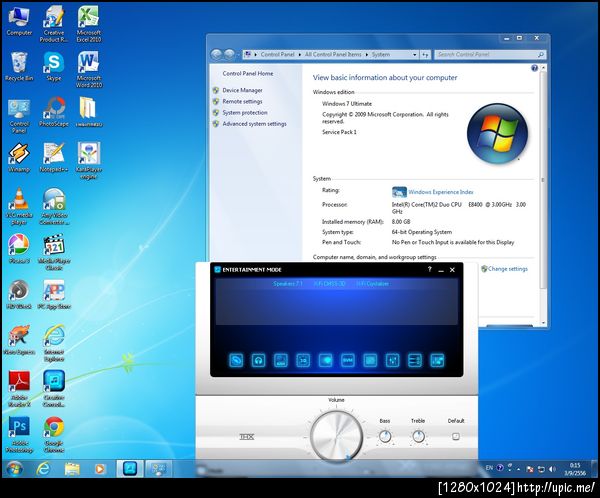Select the Notepad++ desktop icon
The width and height of the screenshot is (600, 498).
54,158
